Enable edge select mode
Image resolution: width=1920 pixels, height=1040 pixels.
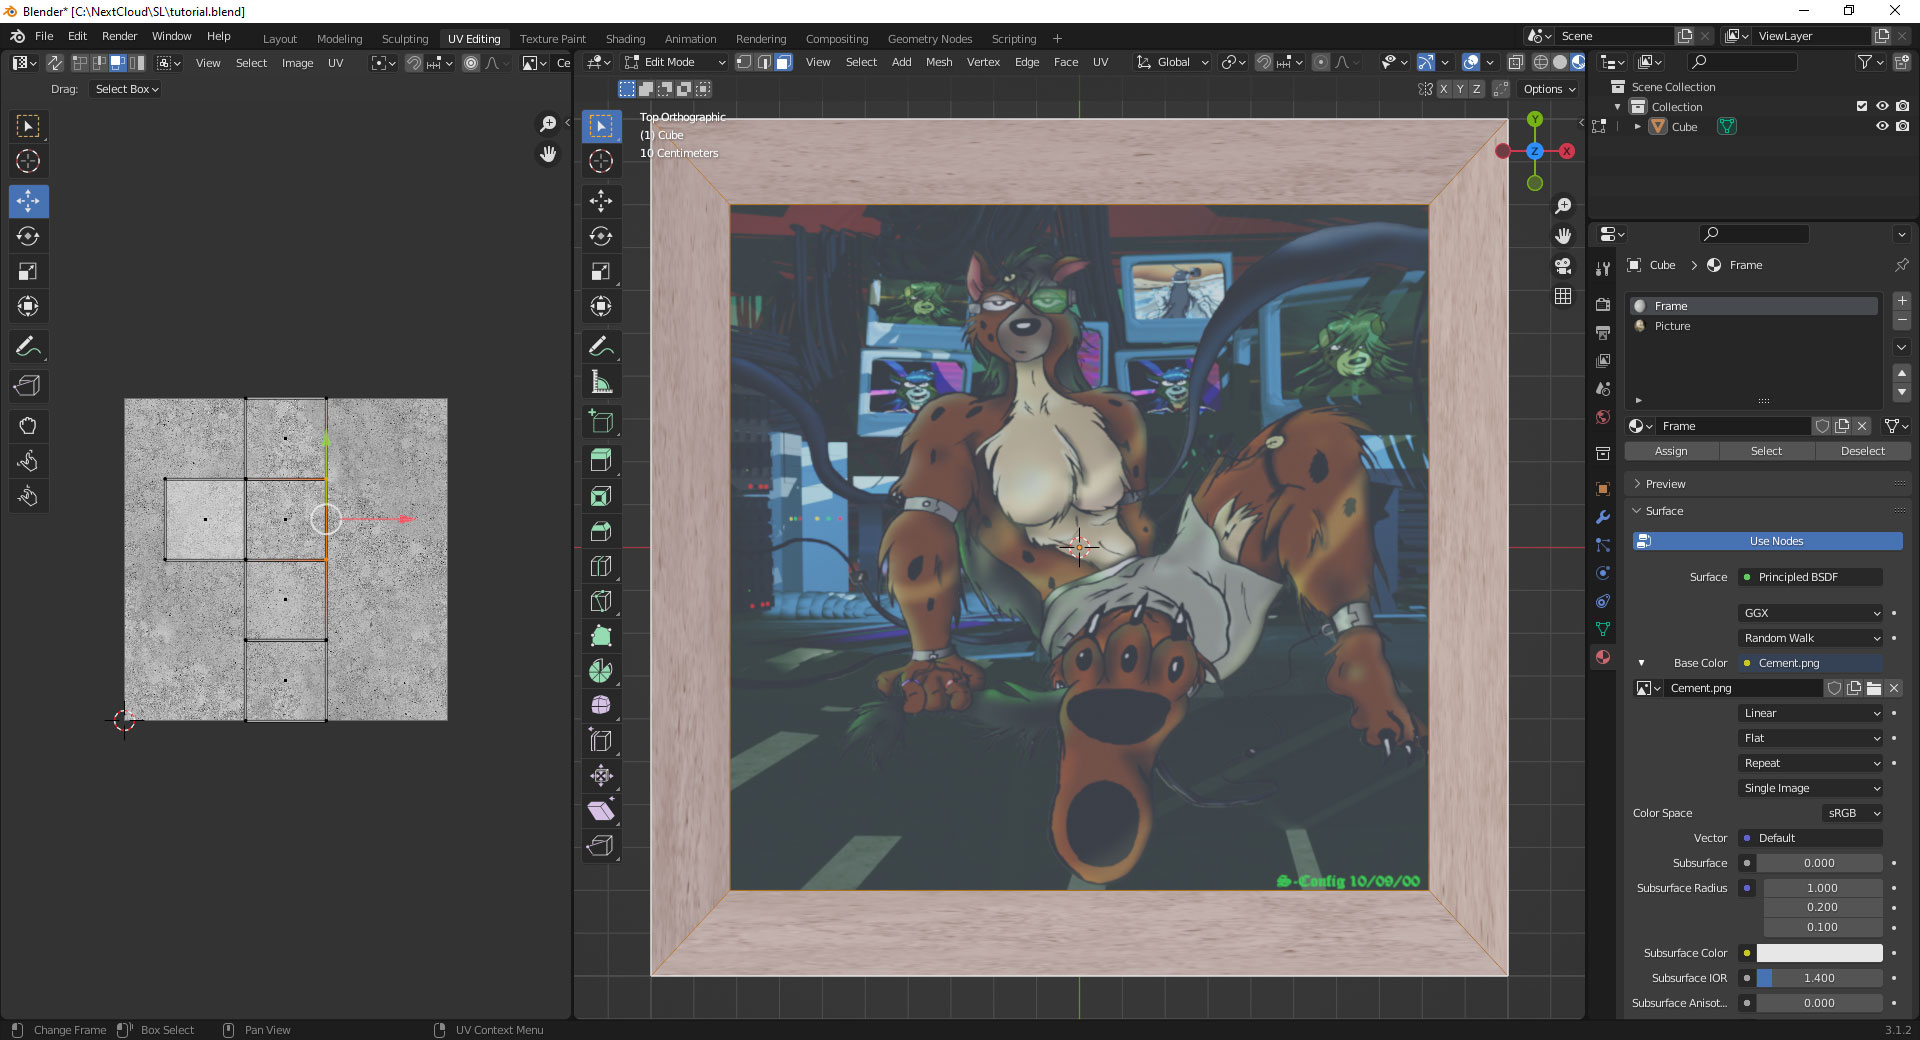click(764, 62)
